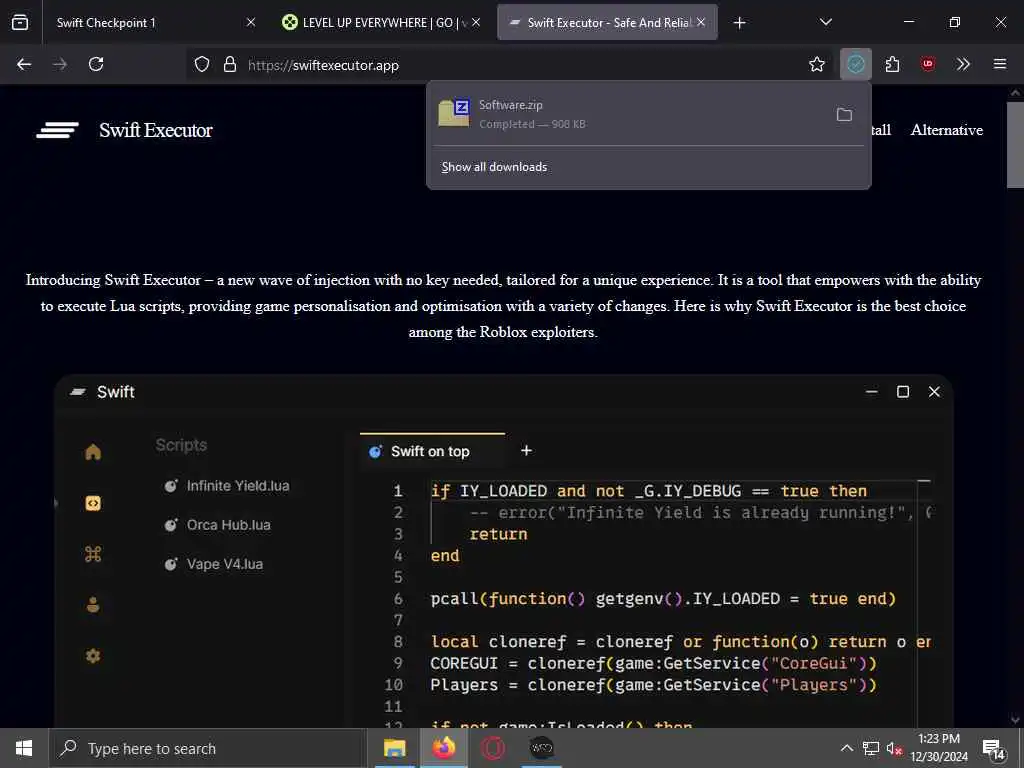1024x768 pixels.
Task: Open the Swift user profile icon
Action: click(x=93, y=605)
